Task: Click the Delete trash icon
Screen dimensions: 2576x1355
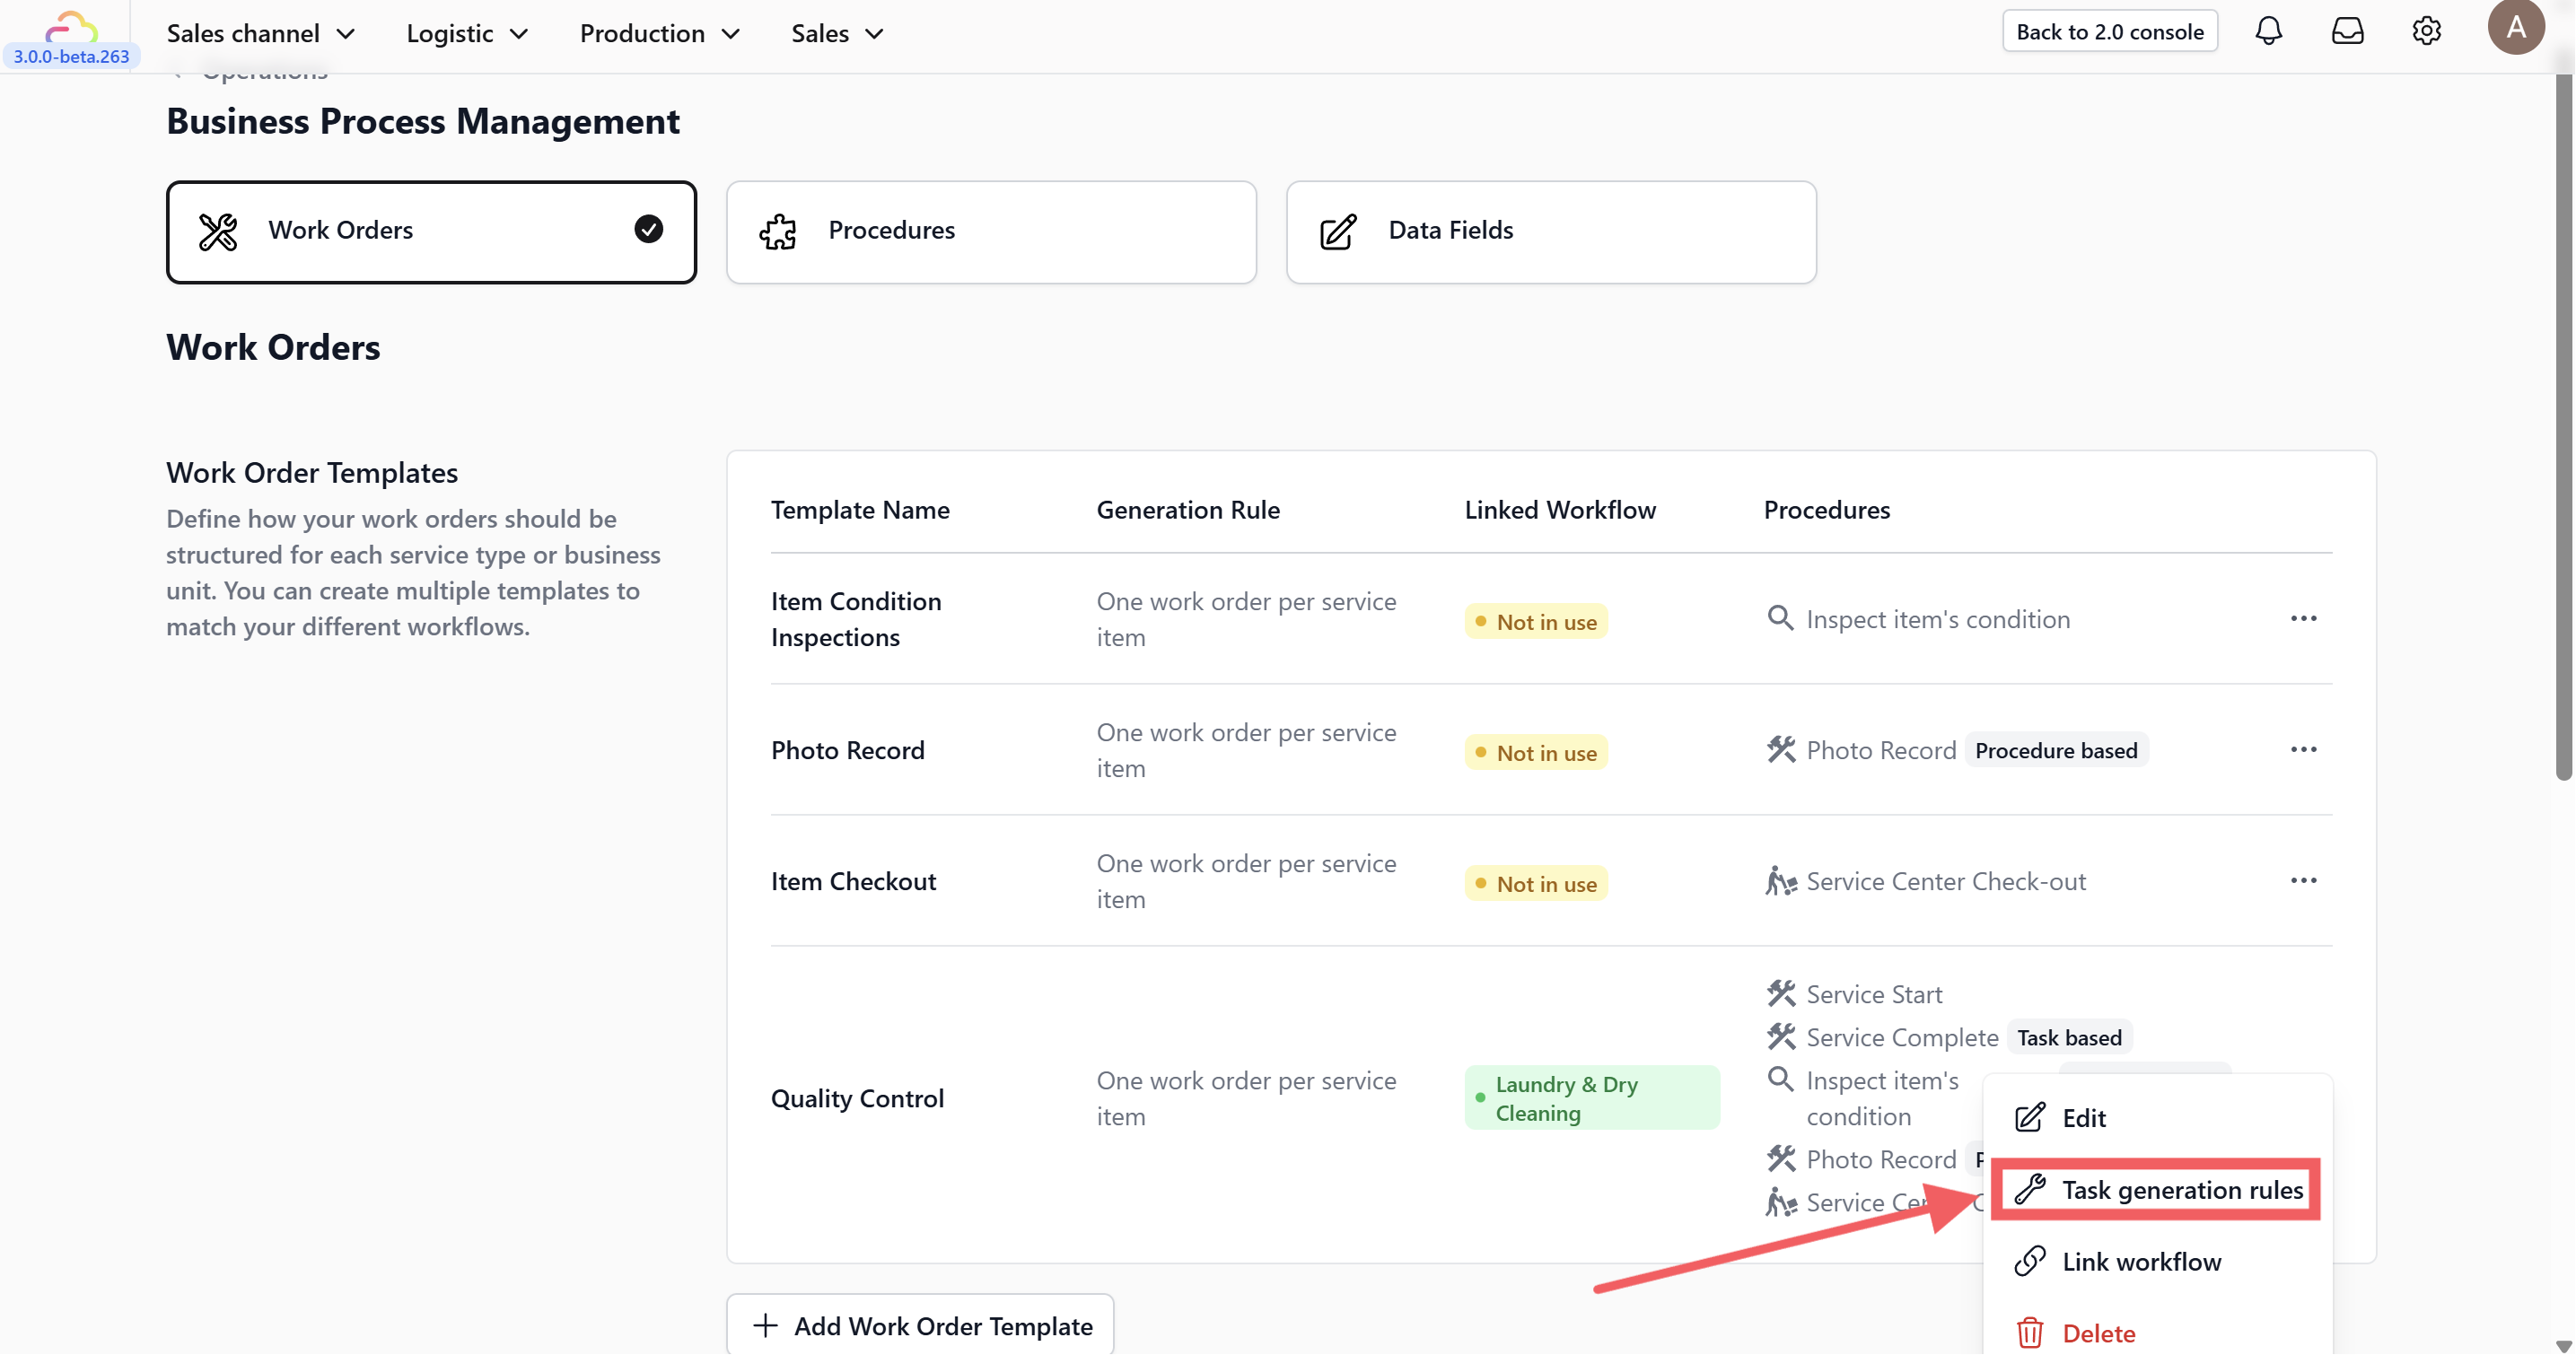Action: click(2029, 1333)
